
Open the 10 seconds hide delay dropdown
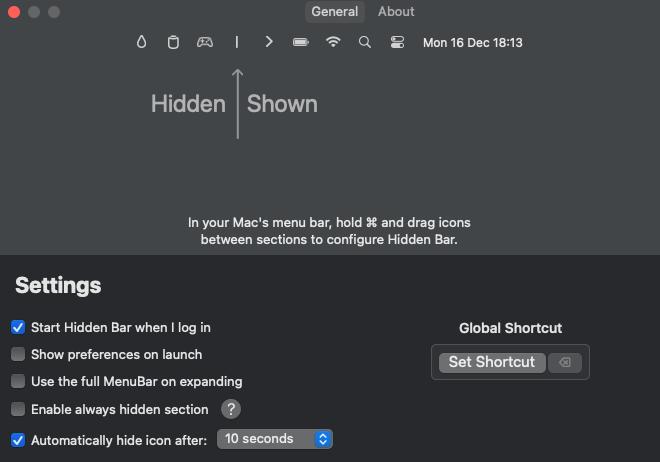pyautogui.click(x=274, y=439)
